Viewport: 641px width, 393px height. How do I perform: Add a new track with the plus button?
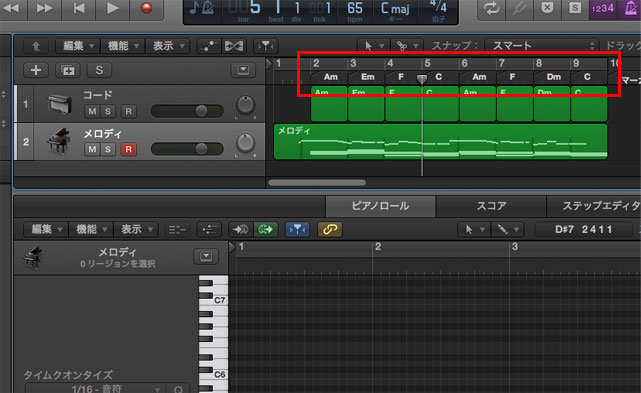[36, 70]
